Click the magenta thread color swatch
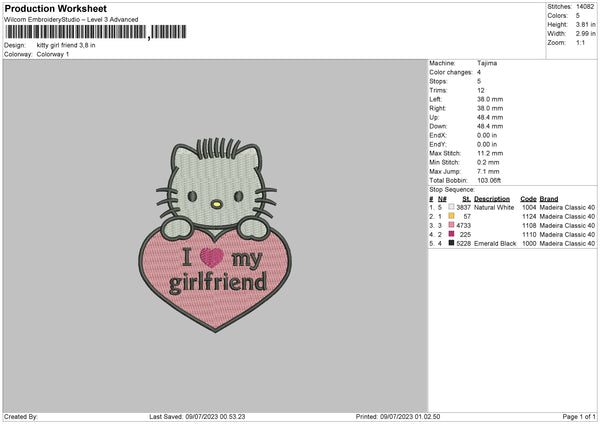The width and height of the screenshot is (600, 424). (453, 234)
